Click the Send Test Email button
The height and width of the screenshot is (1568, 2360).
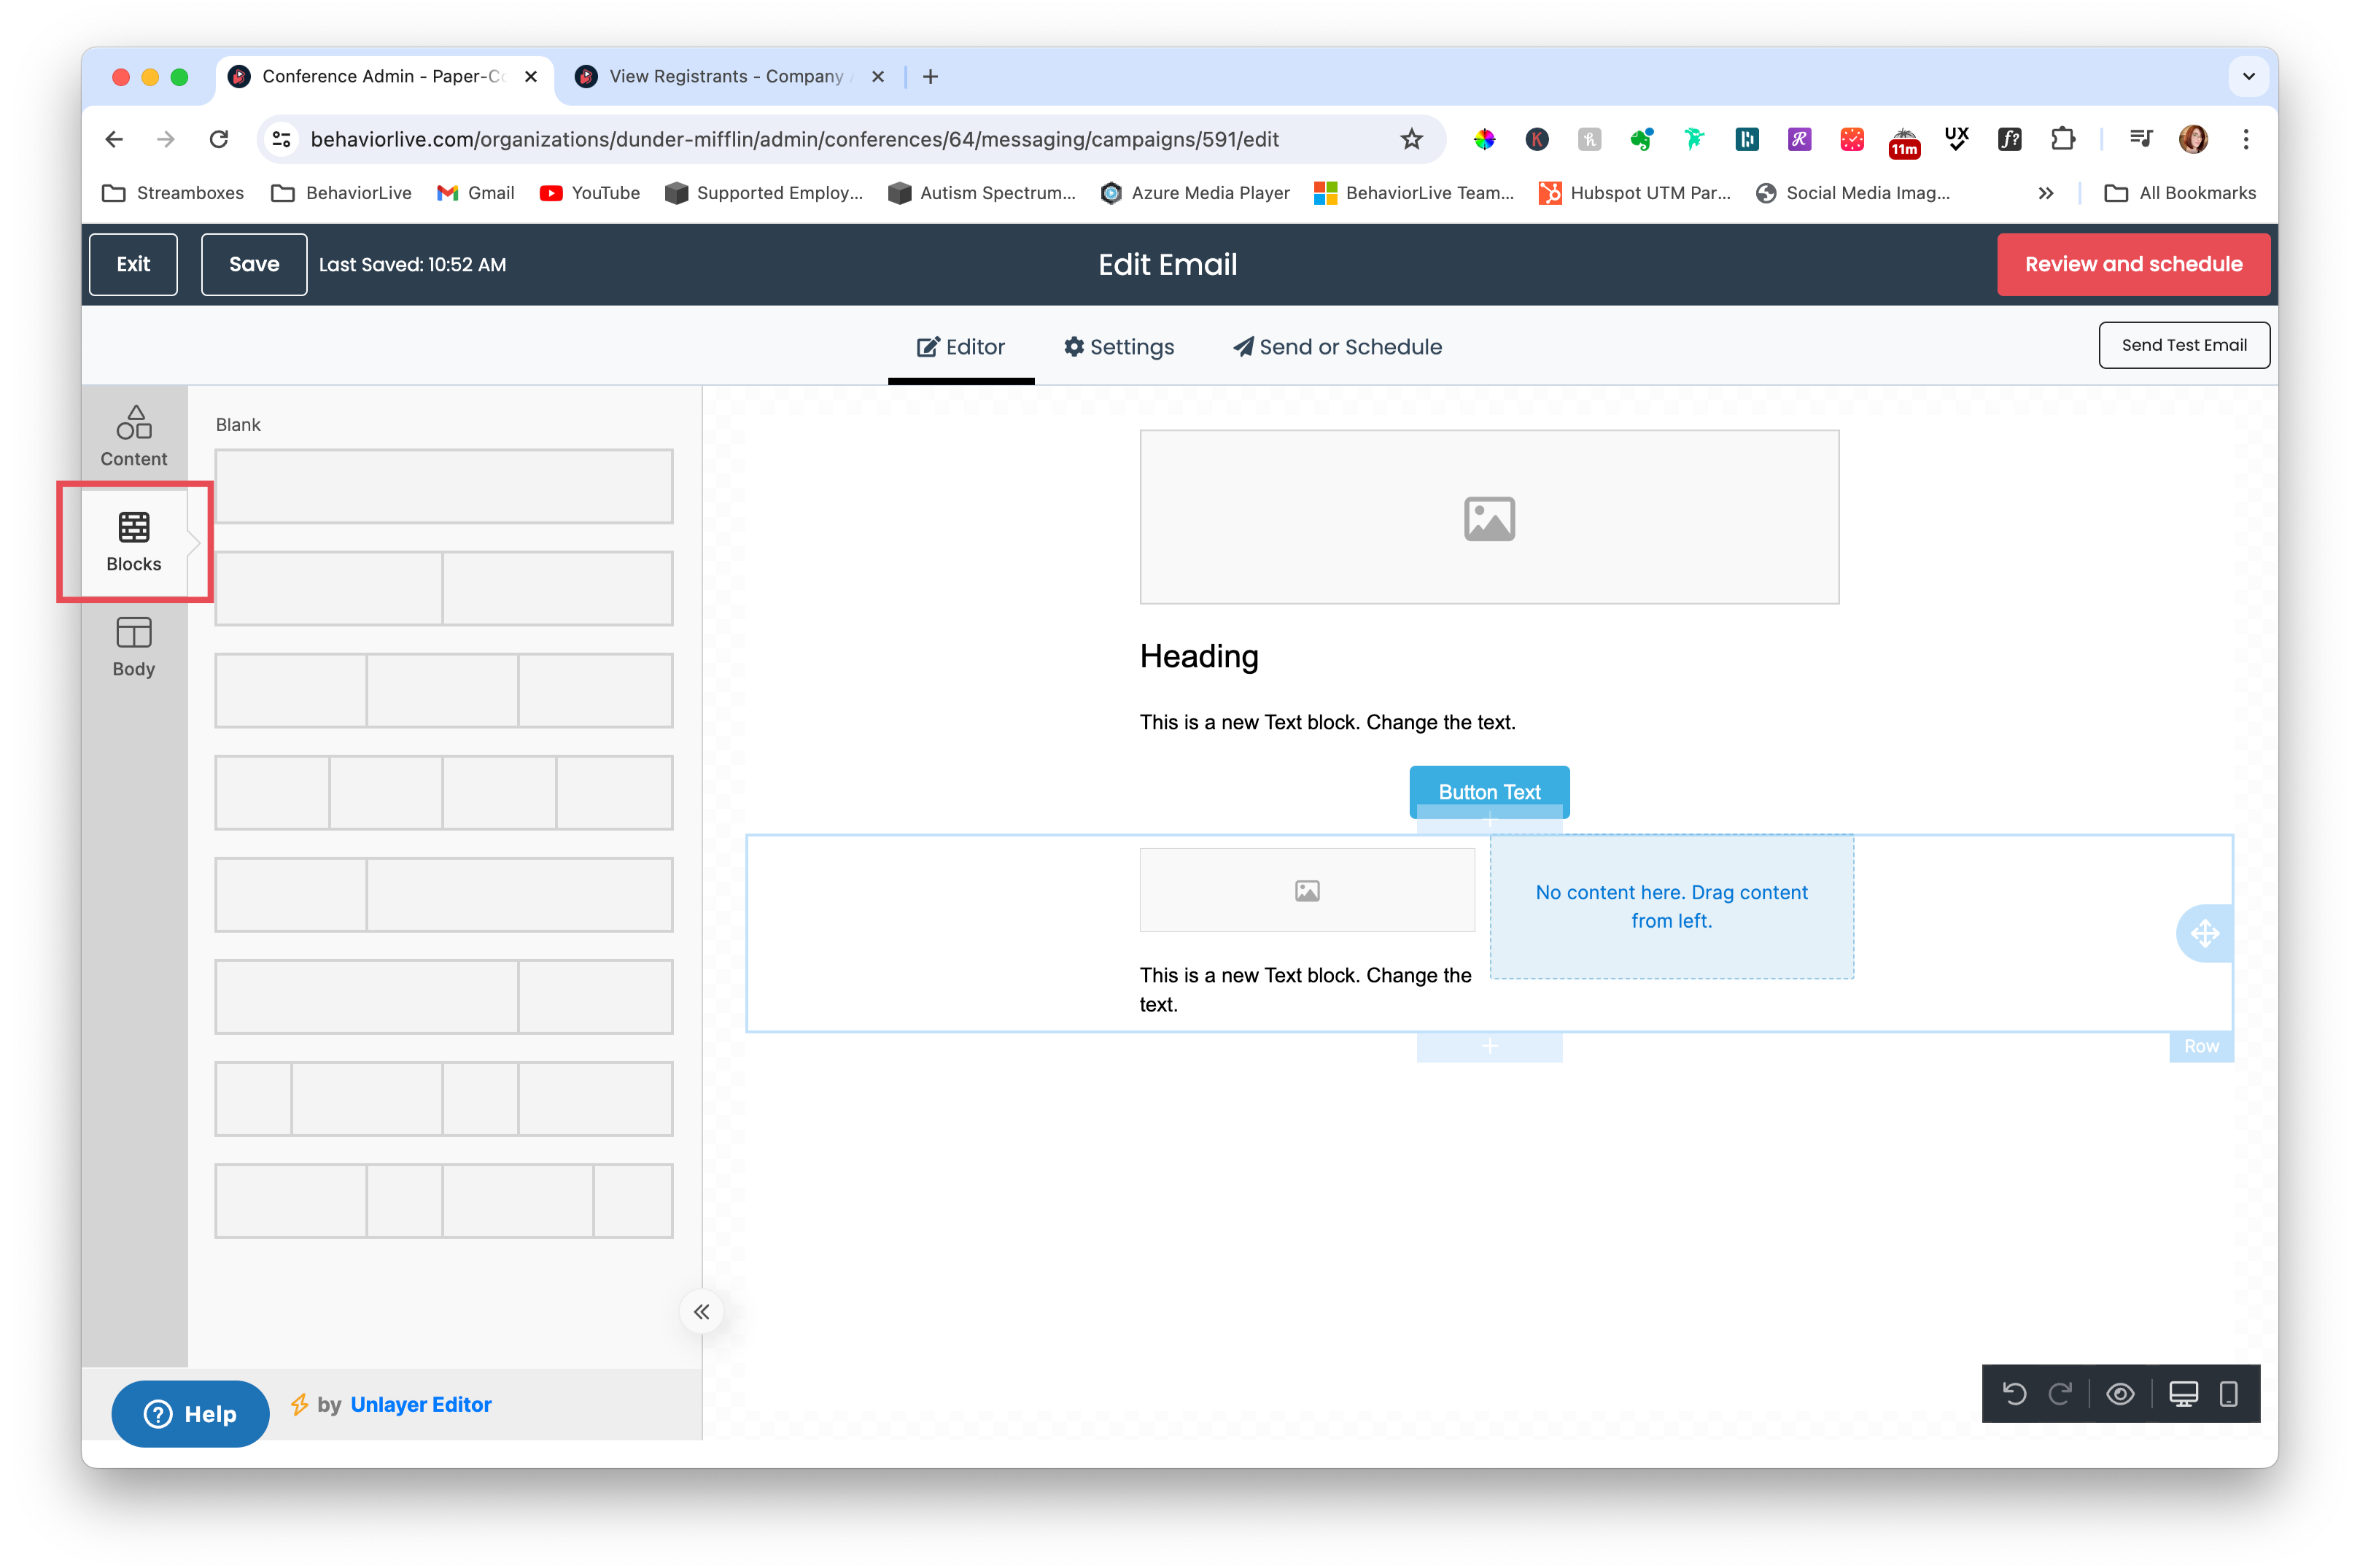[x=2184, y=344]
